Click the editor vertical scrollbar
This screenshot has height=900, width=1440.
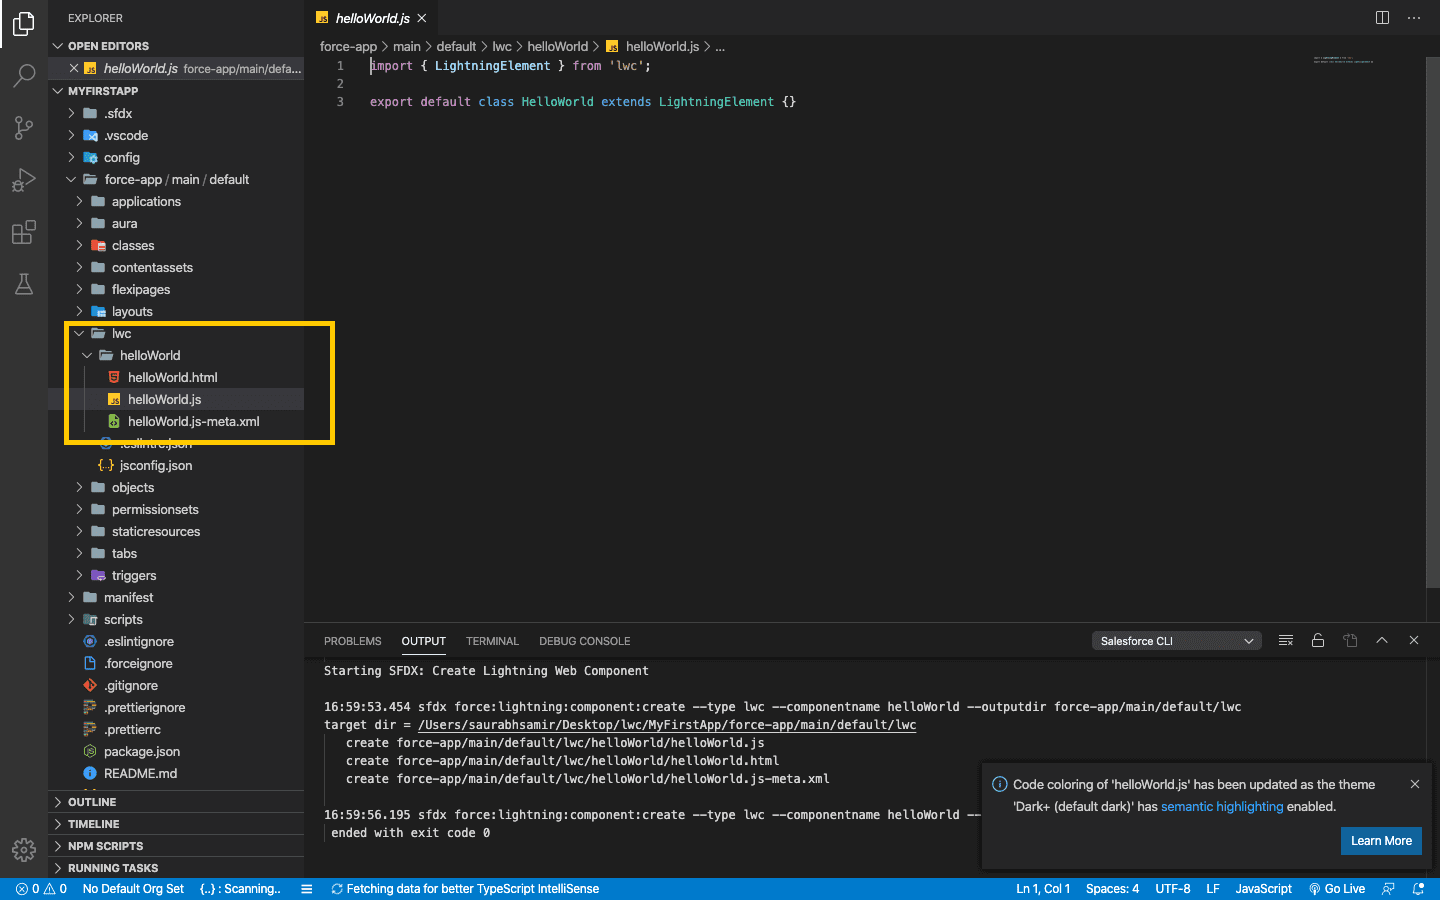coord(1432,322)
